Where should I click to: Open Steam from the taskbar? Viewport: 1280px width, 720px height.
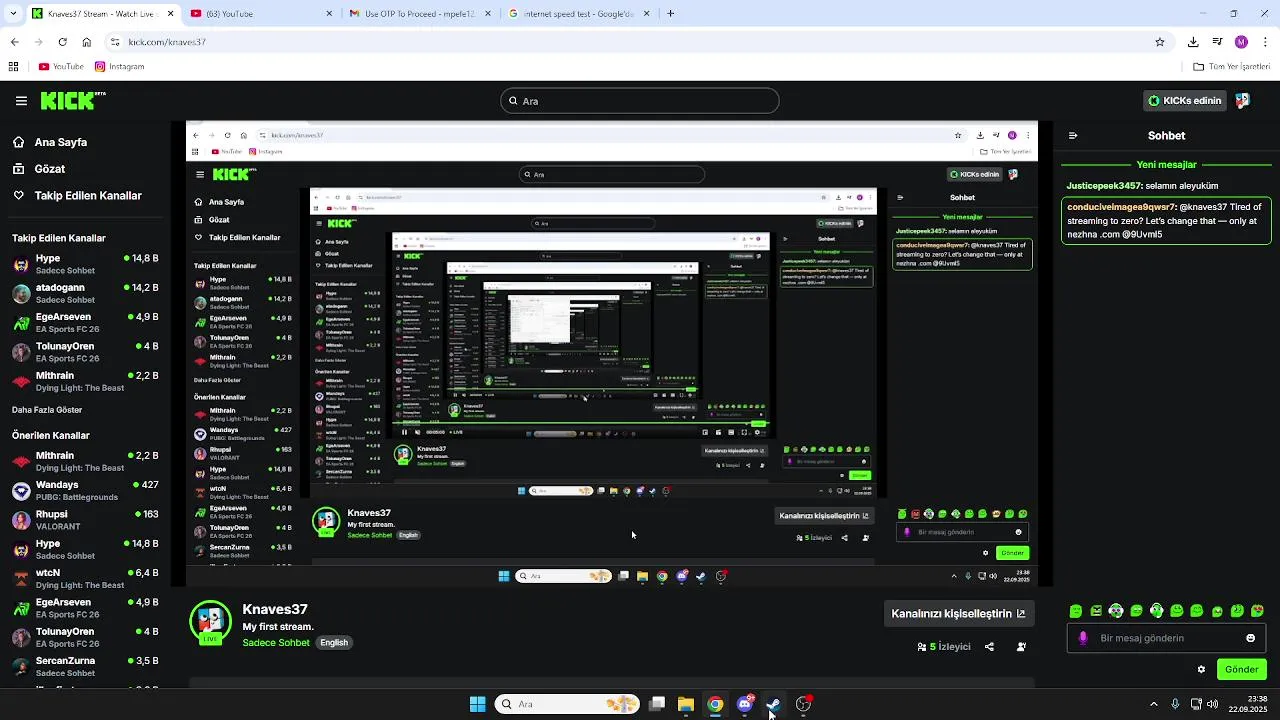[x=773, y=704]
